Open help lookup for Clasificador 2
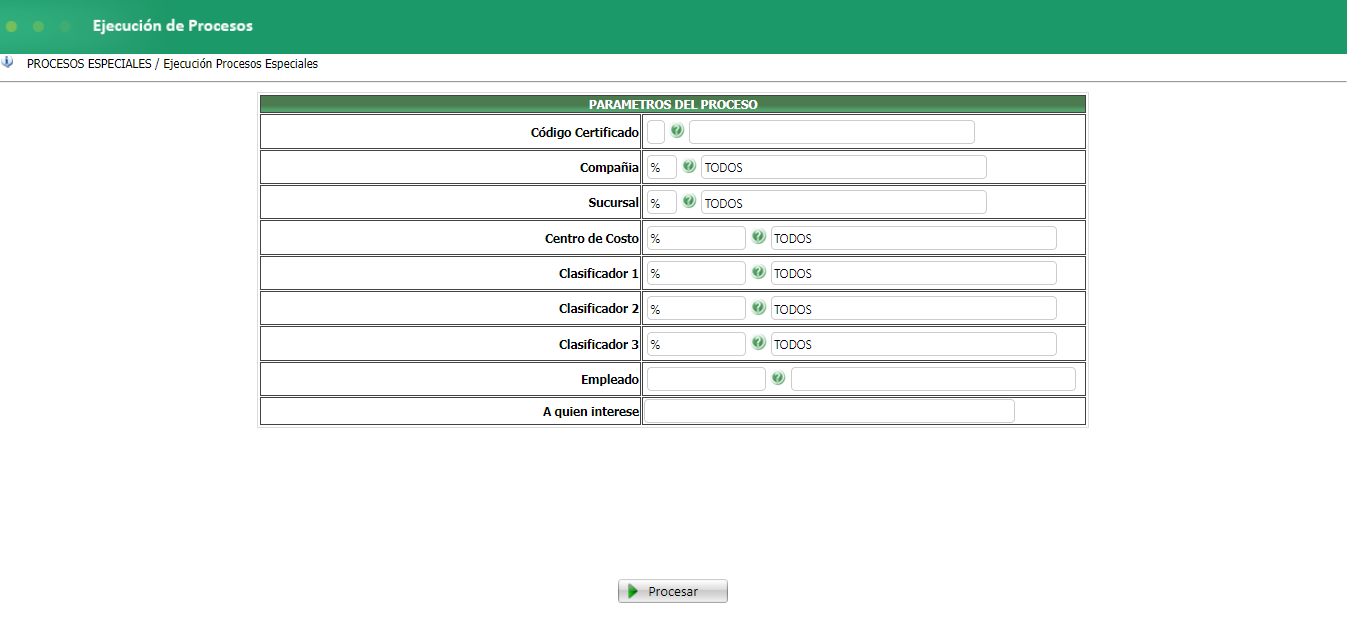The width and height of the screenshot is (1347, 639). (759, 308)
